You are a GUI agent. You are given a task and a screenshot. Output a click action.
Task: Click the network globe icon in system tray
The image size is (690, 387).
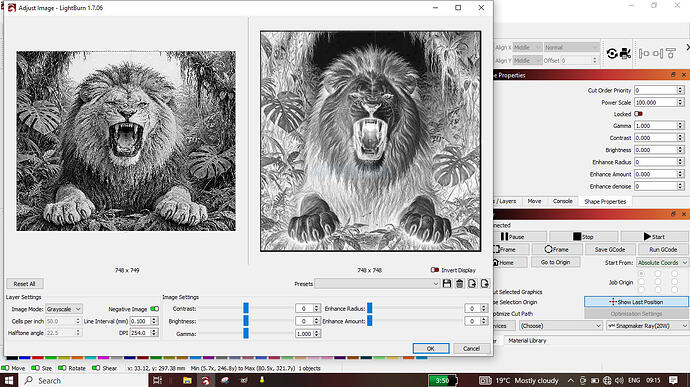pos(607,380)
